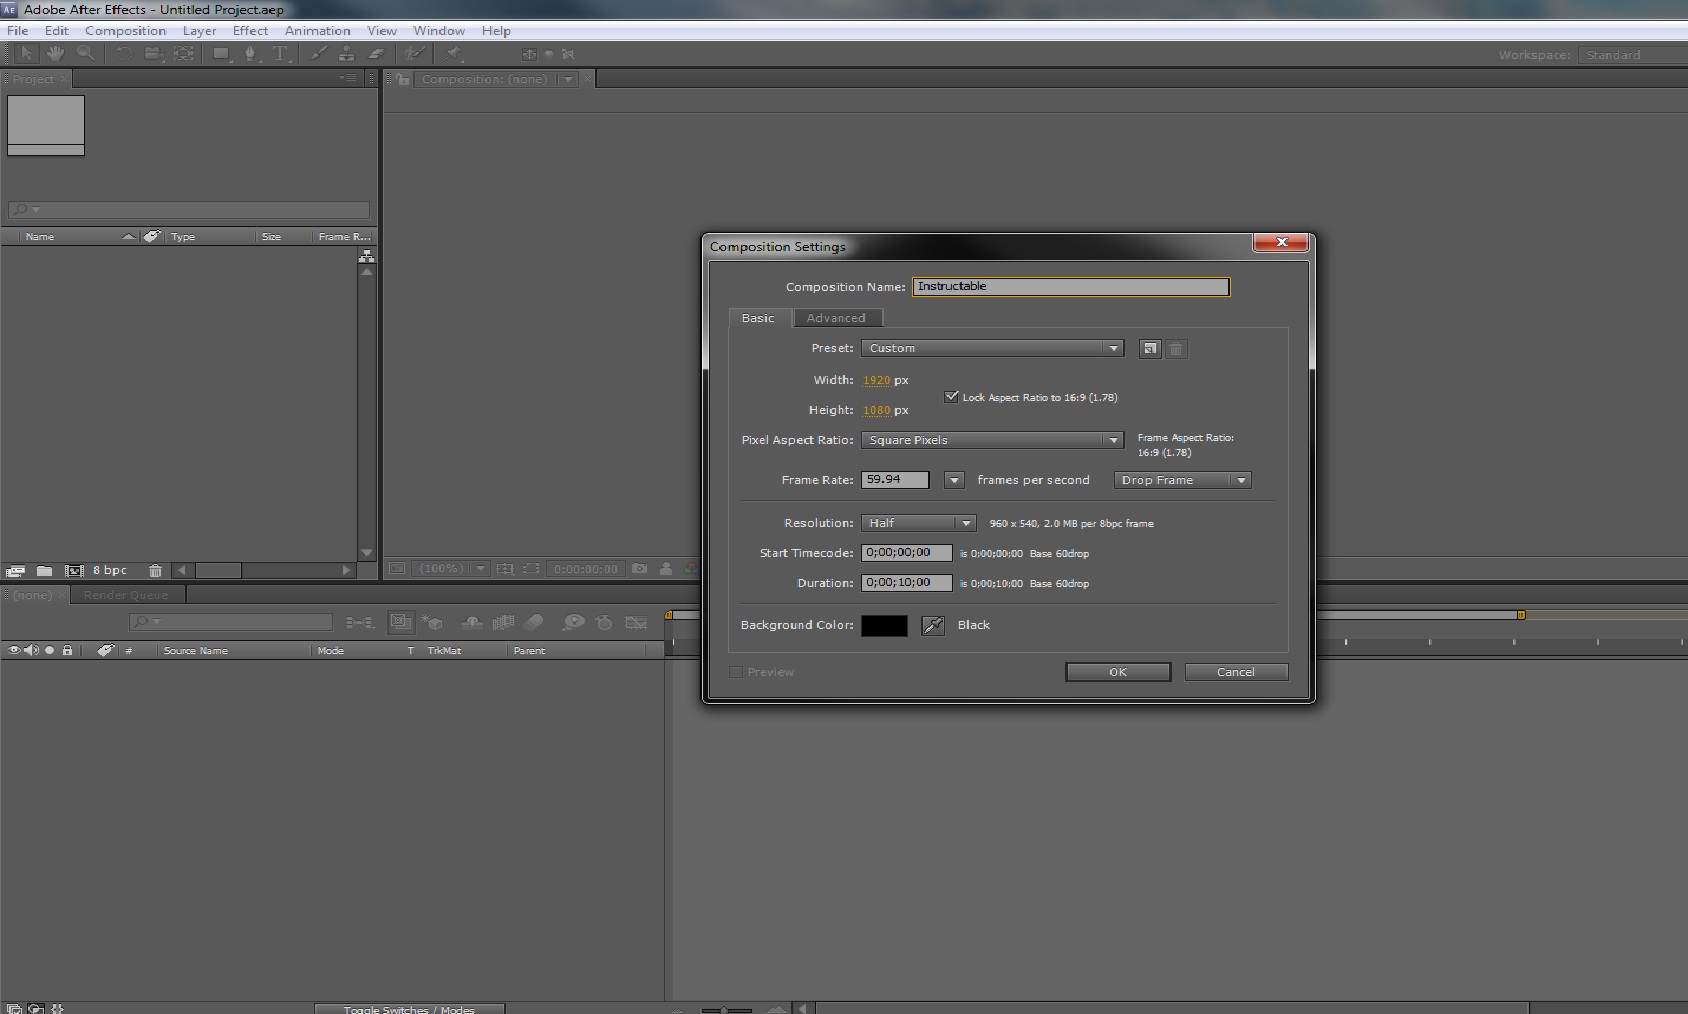Screen dimensions: 1688x1014
Task: Select the Pen tool
Action: pyautogui.click(x=251, y=54)
